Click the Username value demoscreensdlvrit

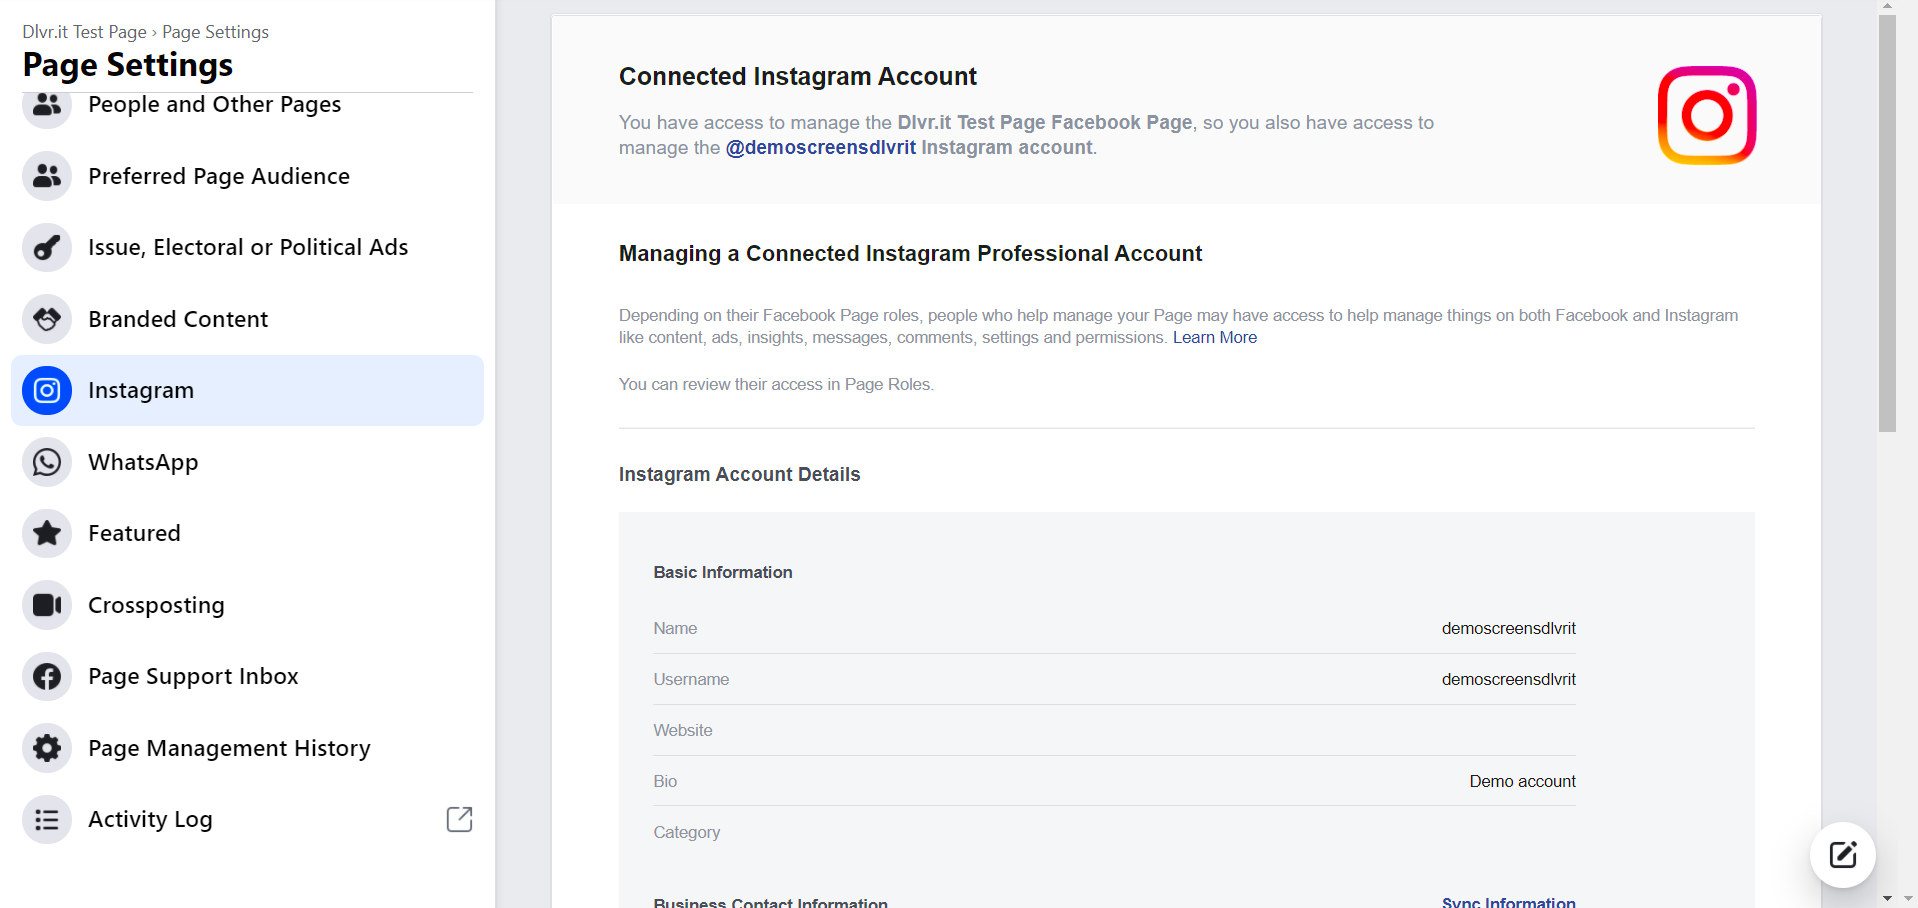click(1508, 679)
